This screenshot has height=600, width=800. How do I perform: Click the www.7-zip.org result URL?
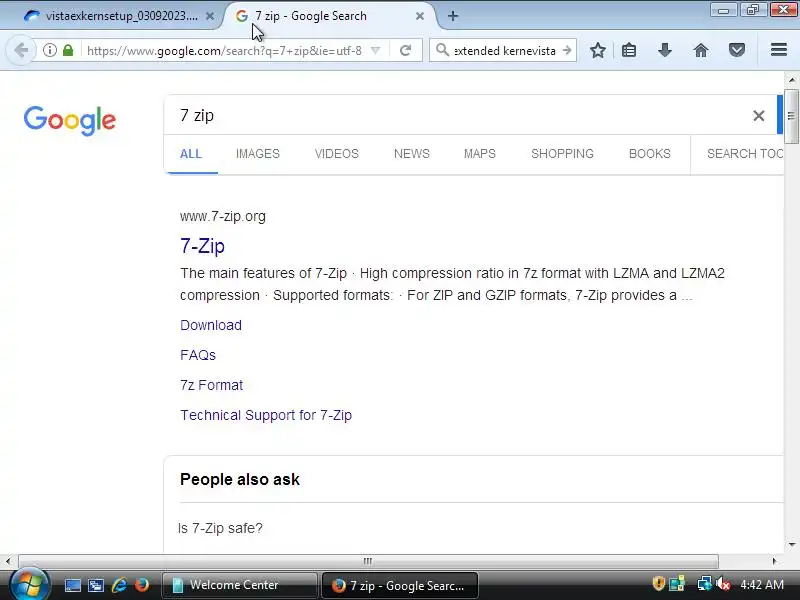[x=222, y=216]
